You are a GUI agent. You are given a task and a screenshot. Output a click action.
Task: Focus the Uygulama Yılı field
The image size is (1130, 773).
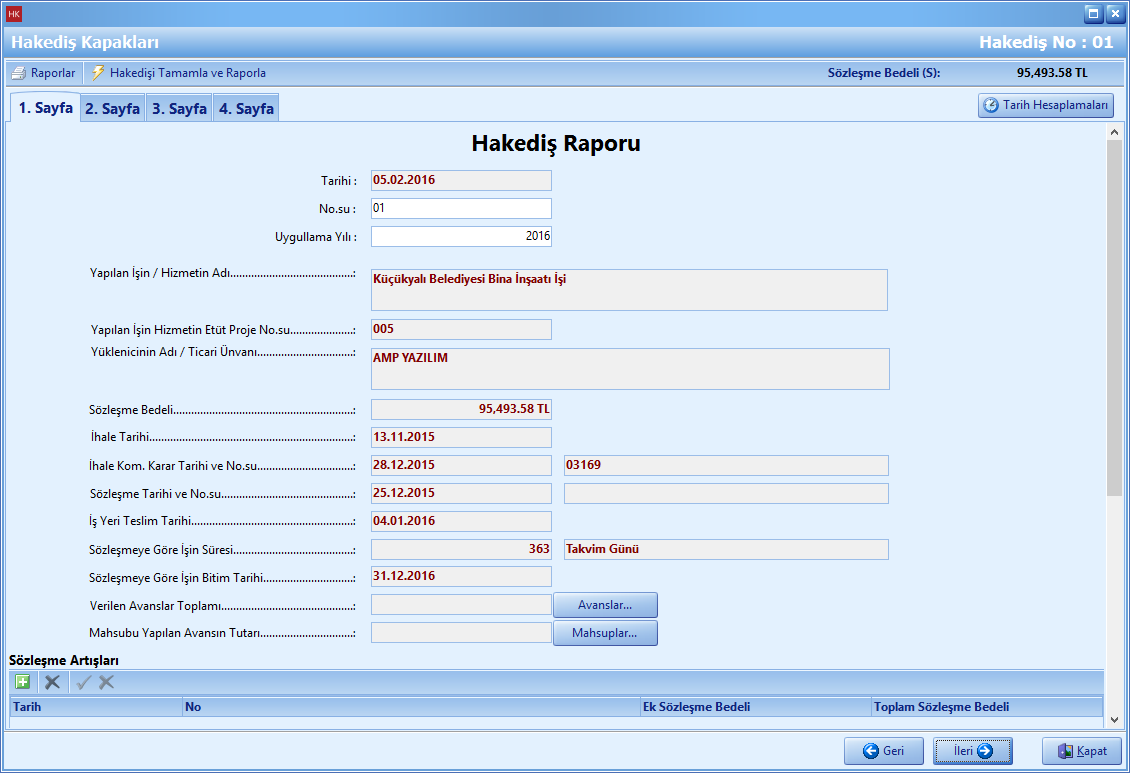[461, 236]
